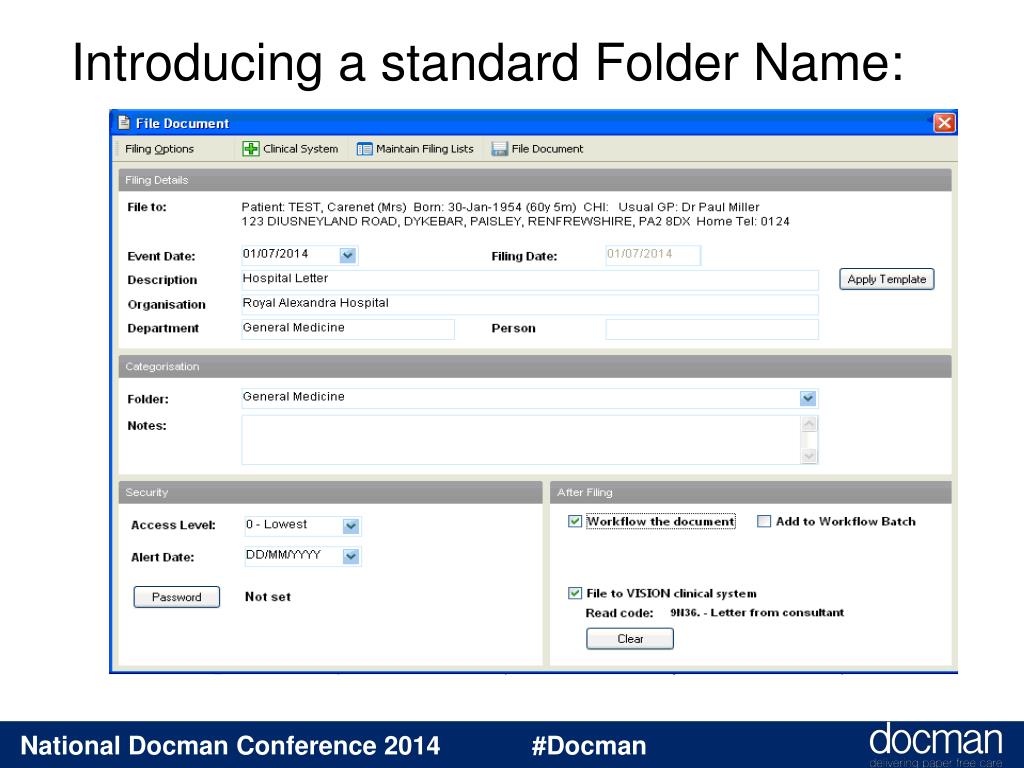
Task: Click the Clear read code button
Action: pos(630,639)
